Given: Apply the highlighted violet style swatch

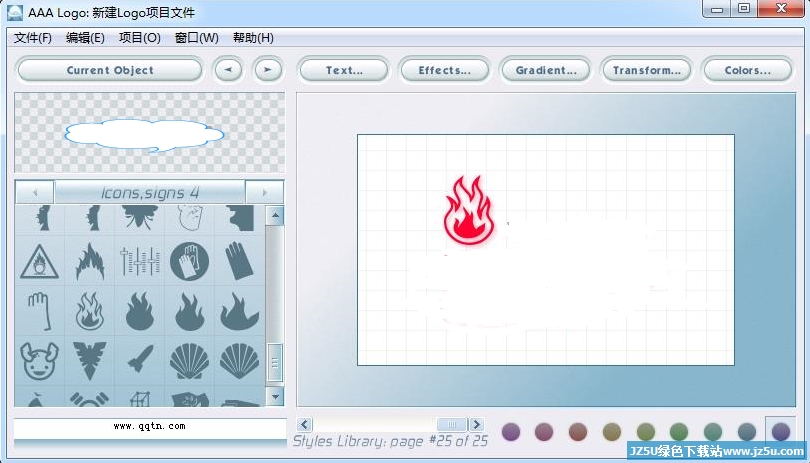Looking at the screenshot, I should [781, 431].
